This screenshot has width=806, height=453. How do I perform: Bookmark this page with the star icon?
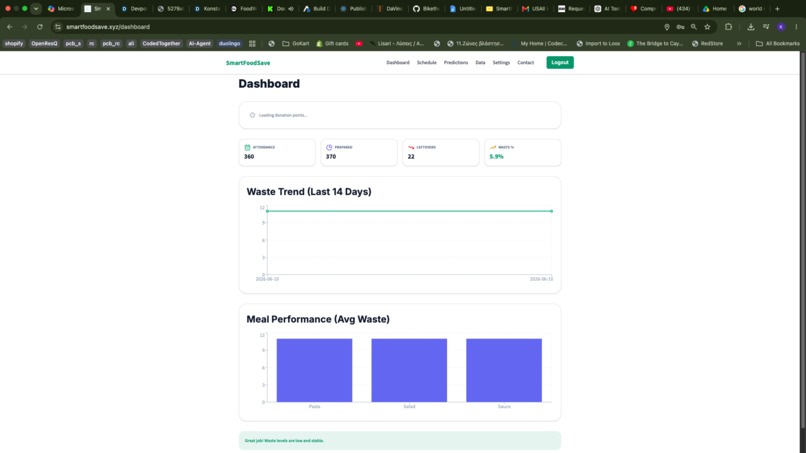707,27
